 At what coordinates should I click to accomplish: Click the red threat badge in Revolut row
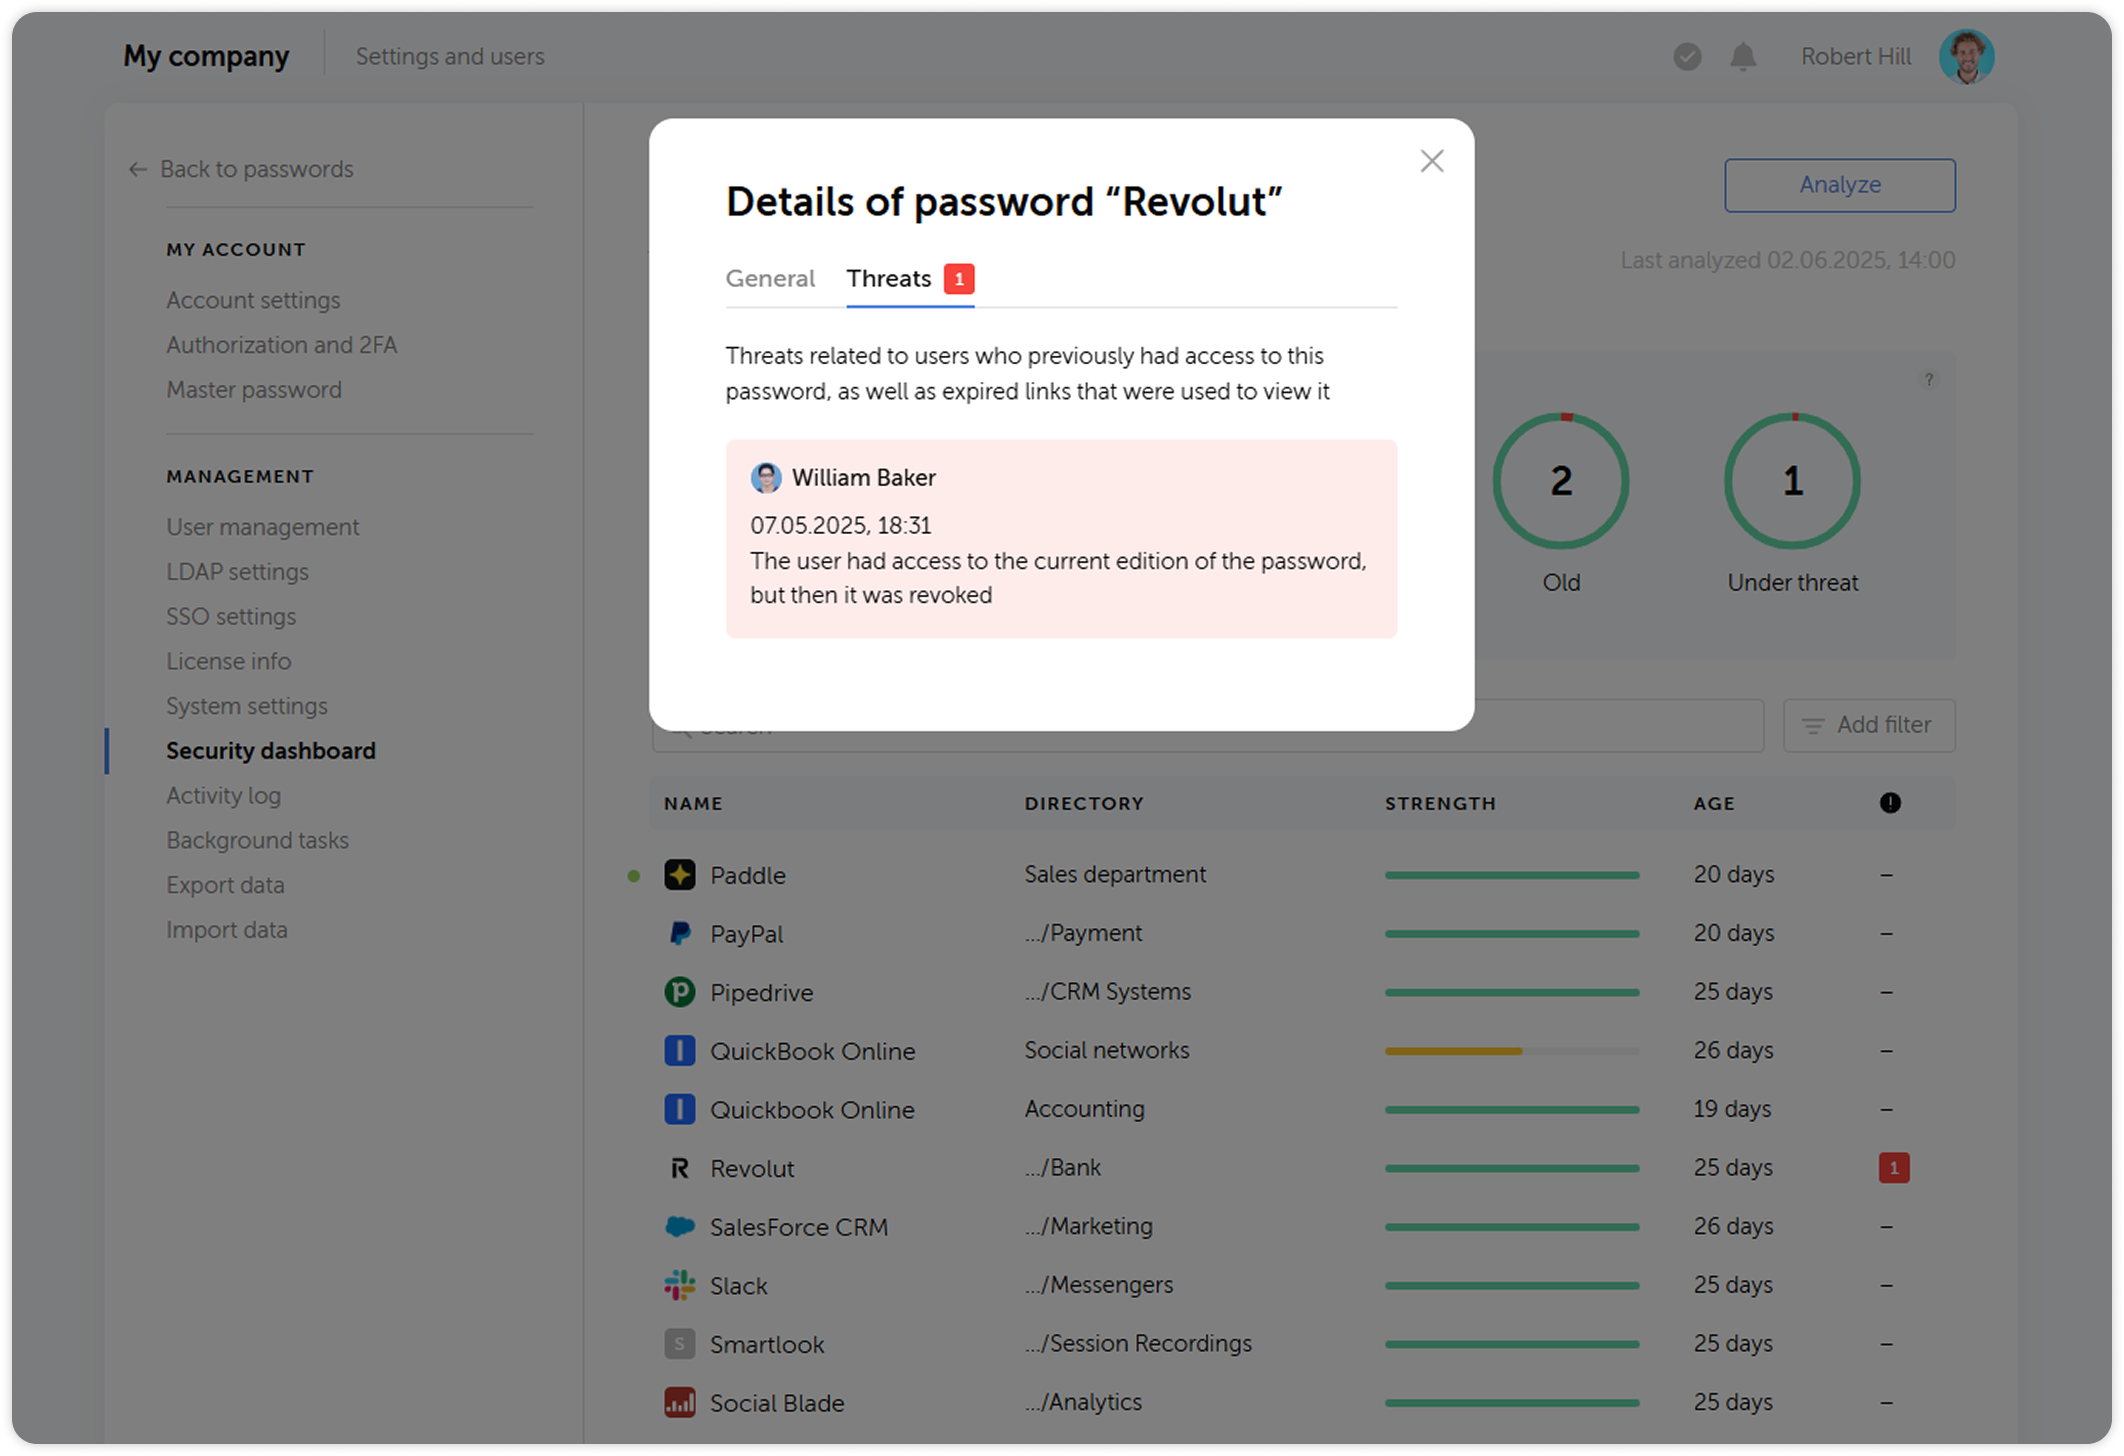point(1894,1168)
